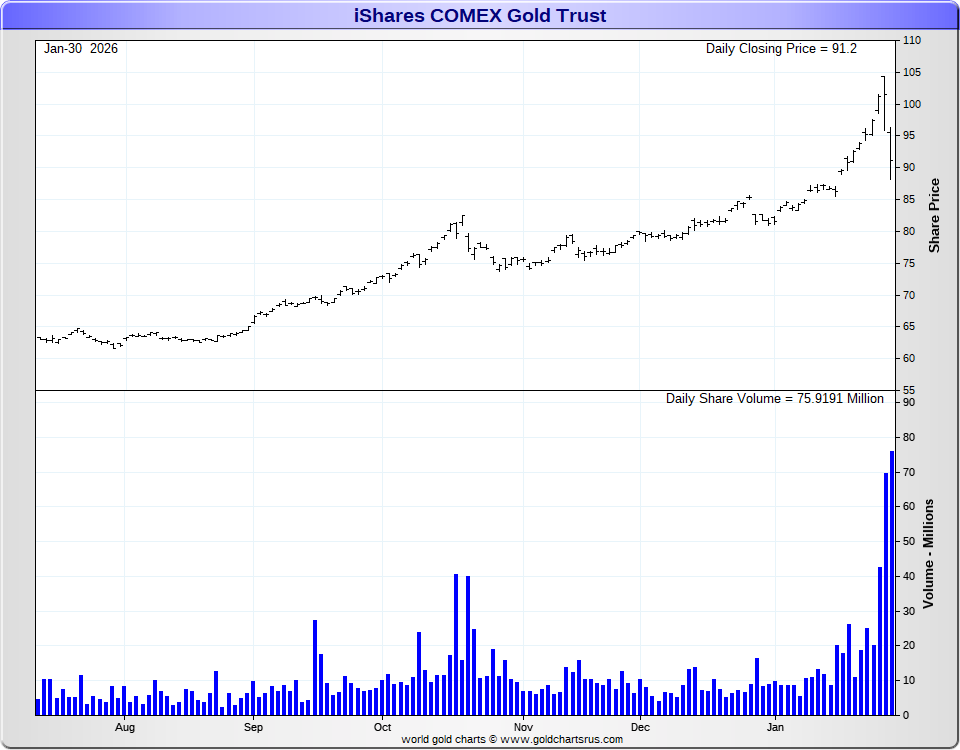Click the www.goldchartsrus.com credit text
The height and width of the screenshot is (750, 960).
tap(561, 740)
